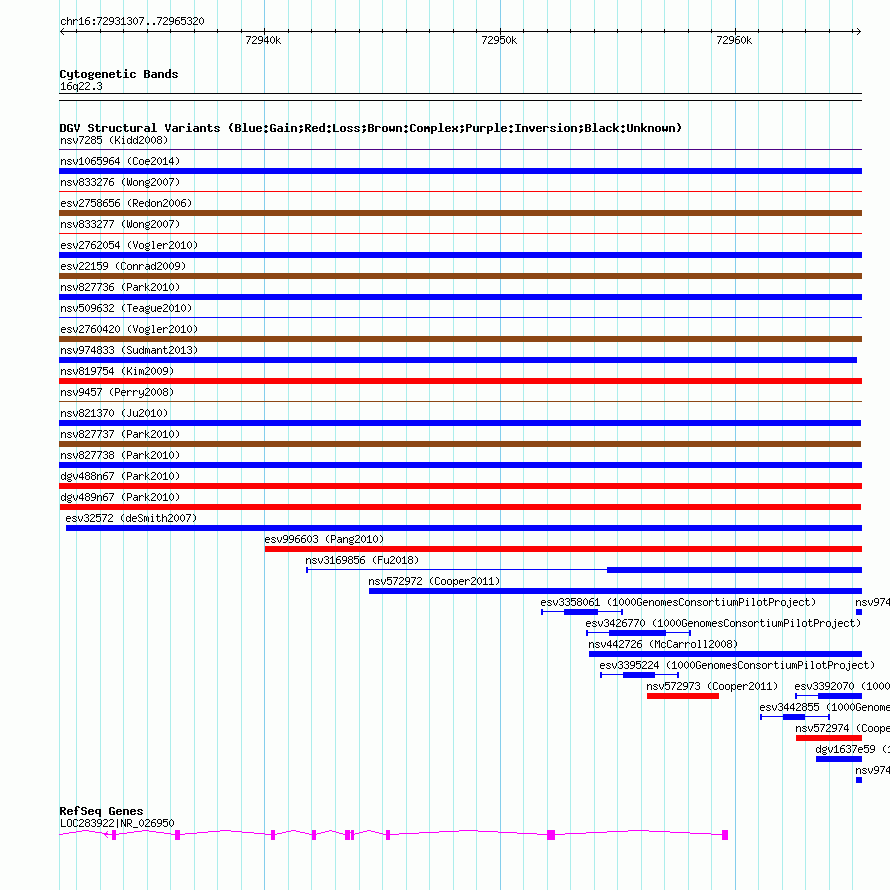Click nsv572973 (Cooper2011) variant label

click(712, 686)
